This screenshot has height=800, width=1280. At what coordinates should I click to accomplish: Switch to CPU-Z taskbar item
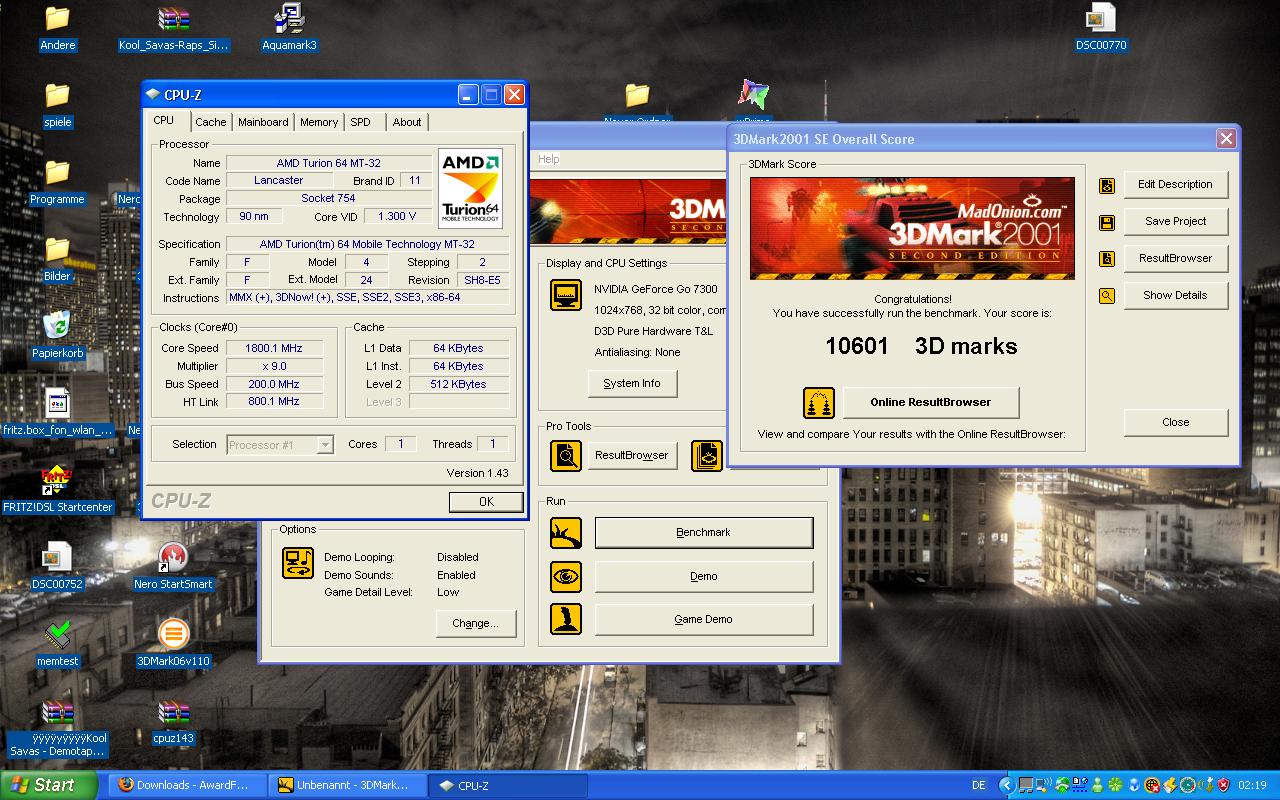(x=508, y=785)
